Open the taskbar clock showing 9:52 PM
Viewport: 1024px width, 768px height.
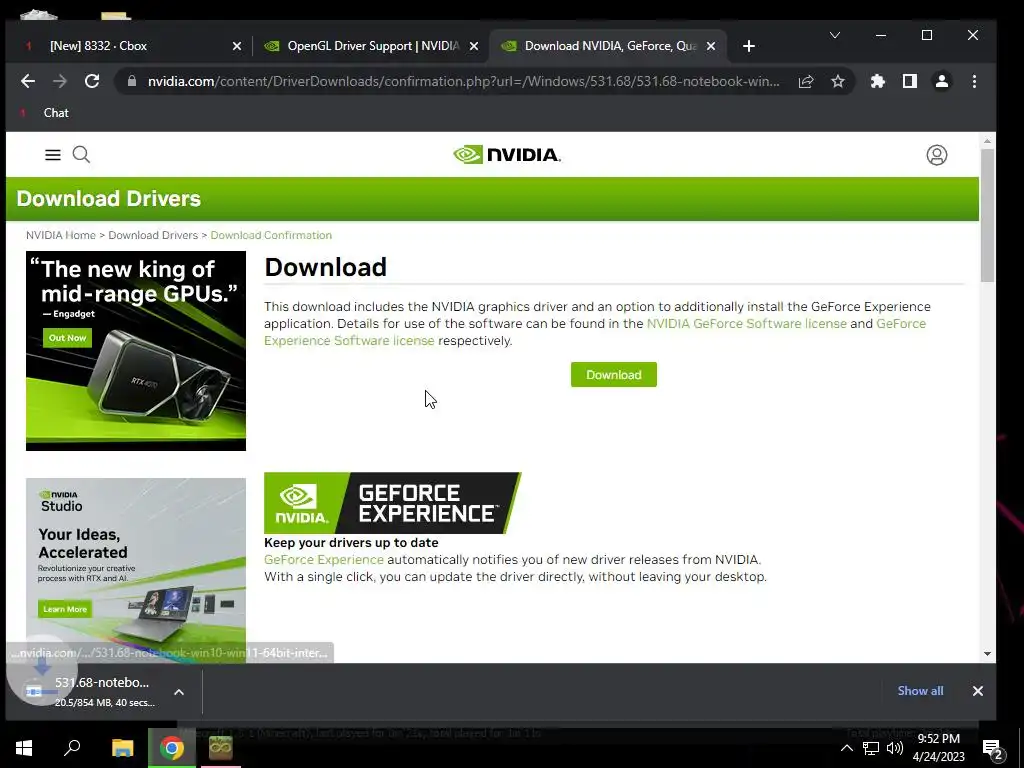click(x=938, y=748)
